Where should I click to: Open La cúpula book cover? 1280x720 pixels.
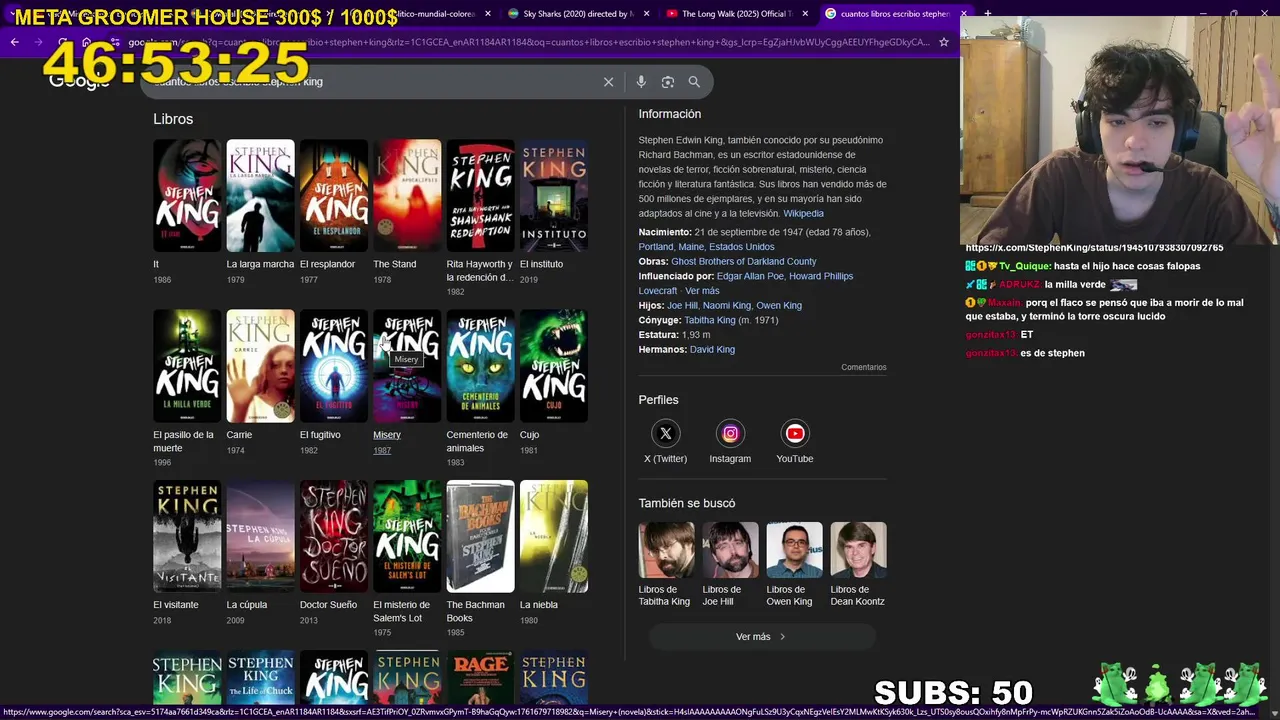260,536
